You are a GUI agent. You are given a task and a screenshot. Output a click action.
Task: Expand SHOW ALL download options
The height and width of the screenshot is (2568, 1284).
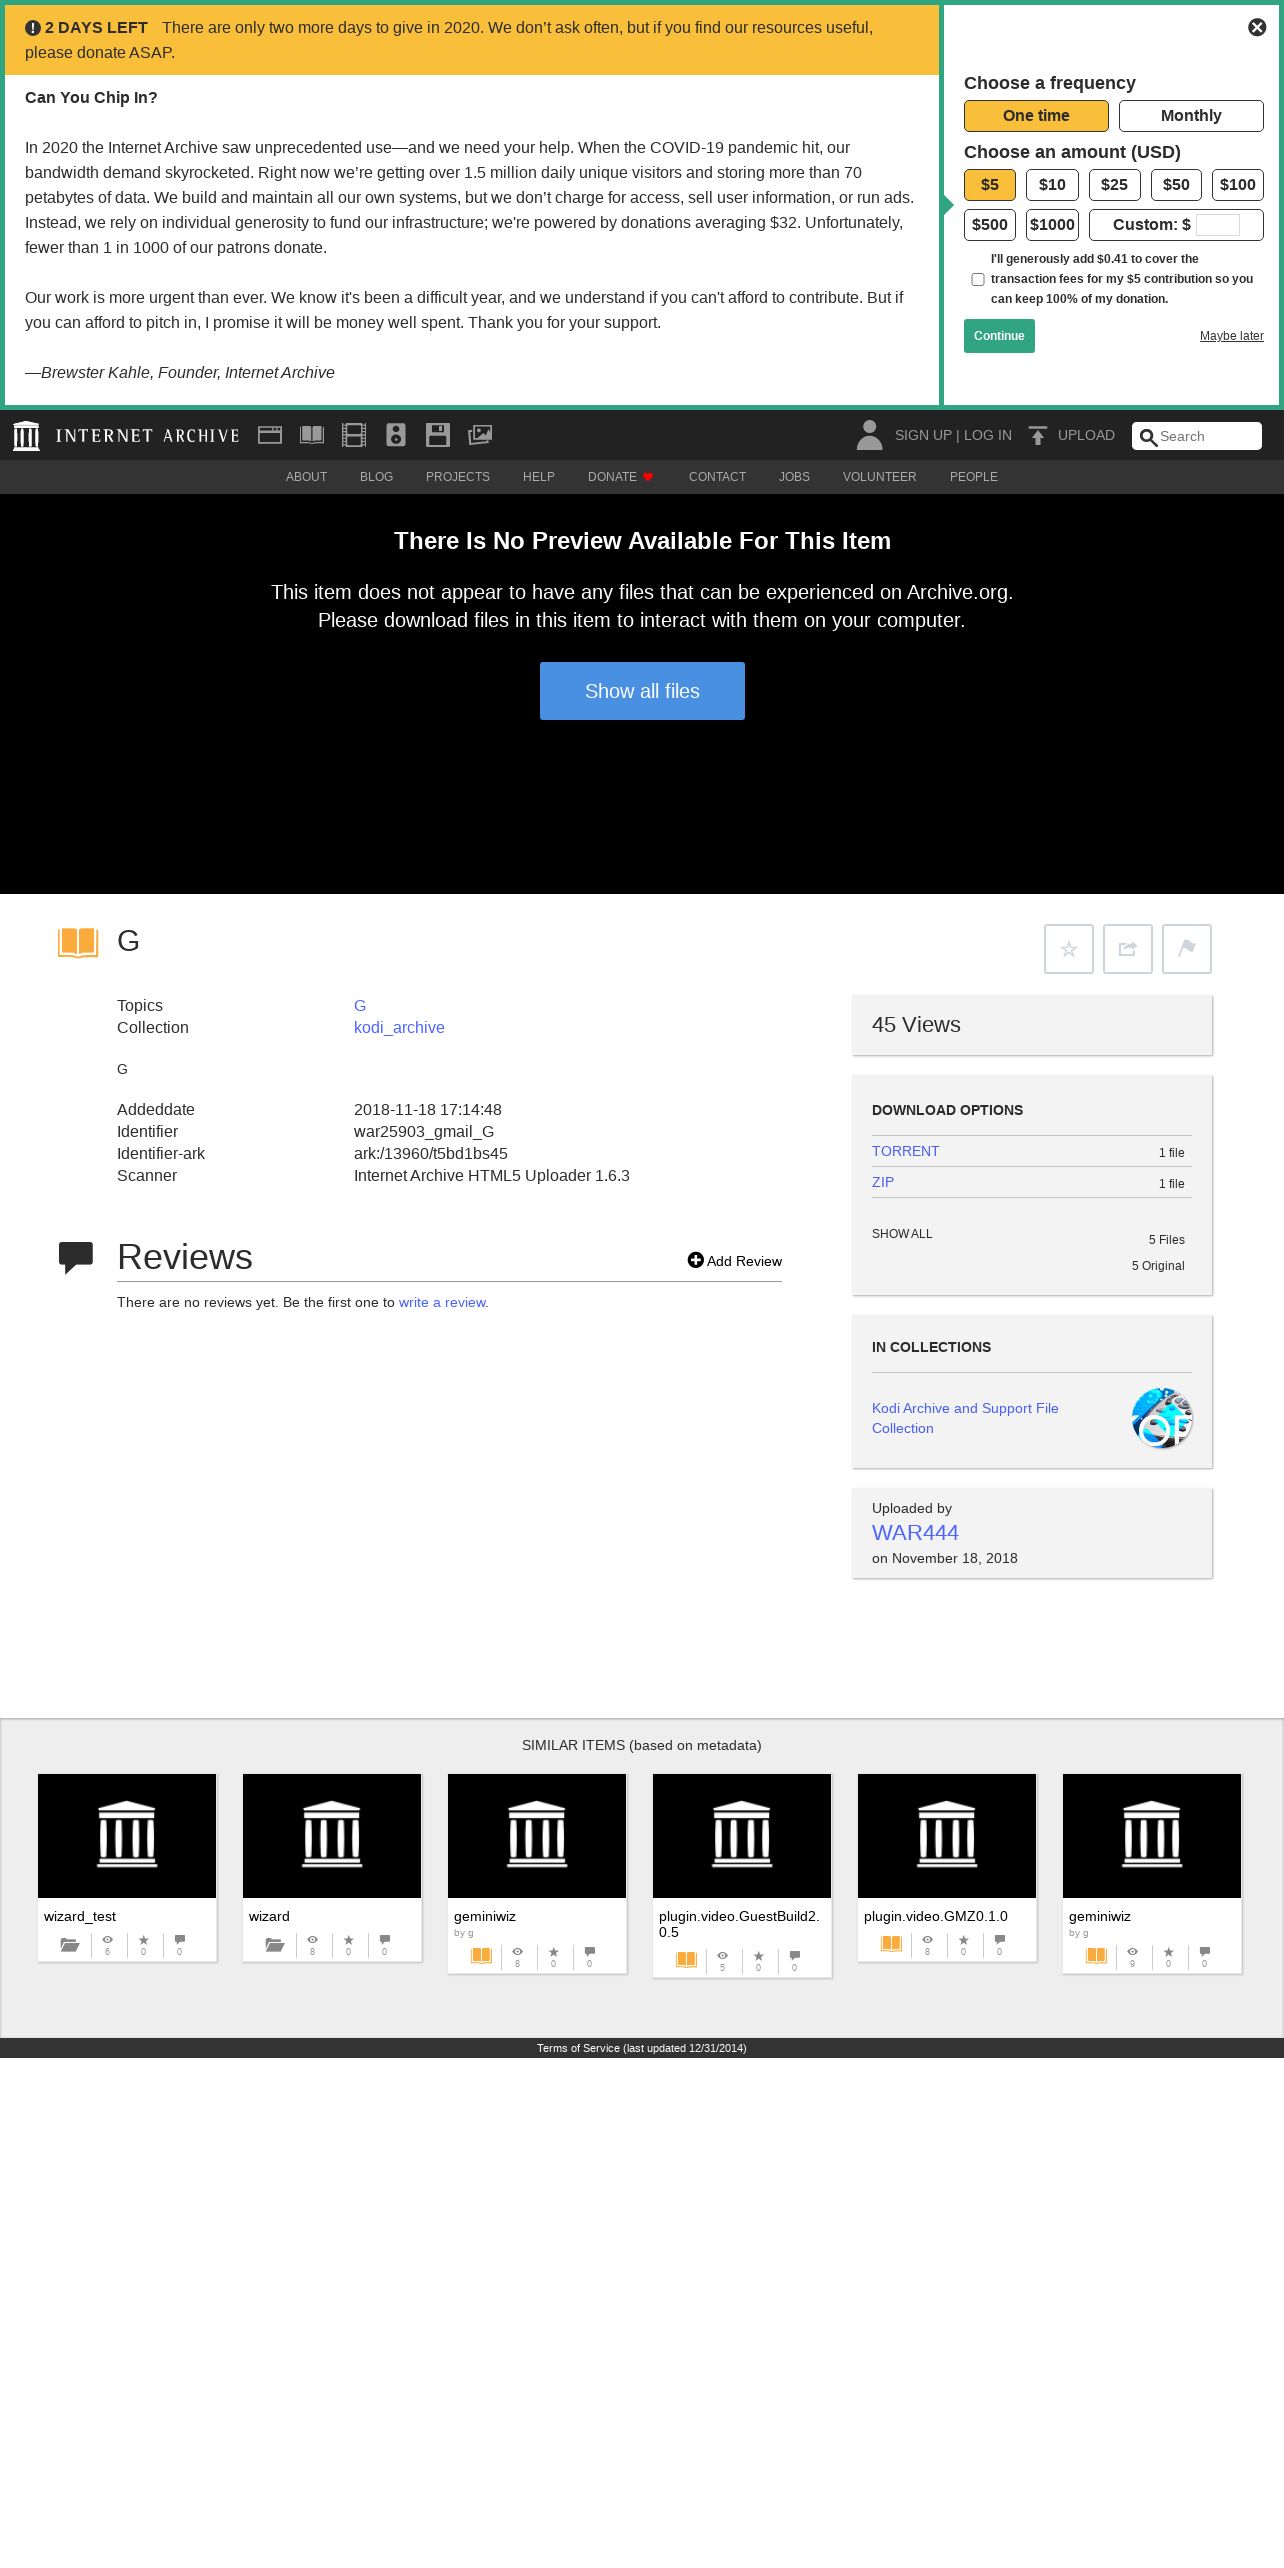pos(902,1234)
